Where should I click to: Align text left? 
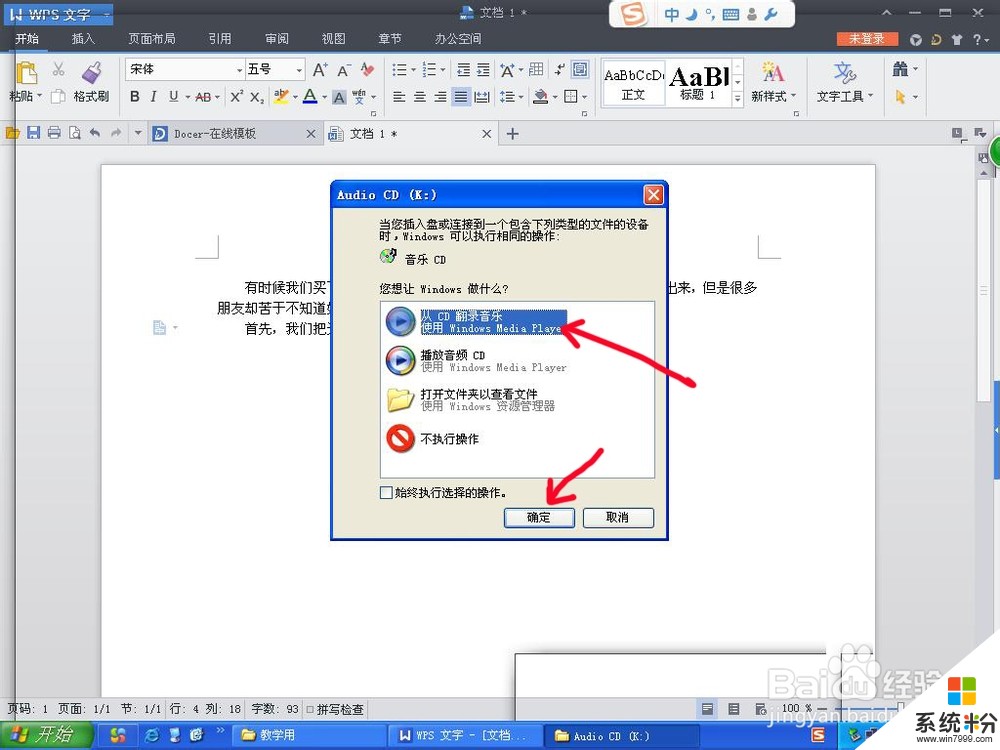coord(399,96)
